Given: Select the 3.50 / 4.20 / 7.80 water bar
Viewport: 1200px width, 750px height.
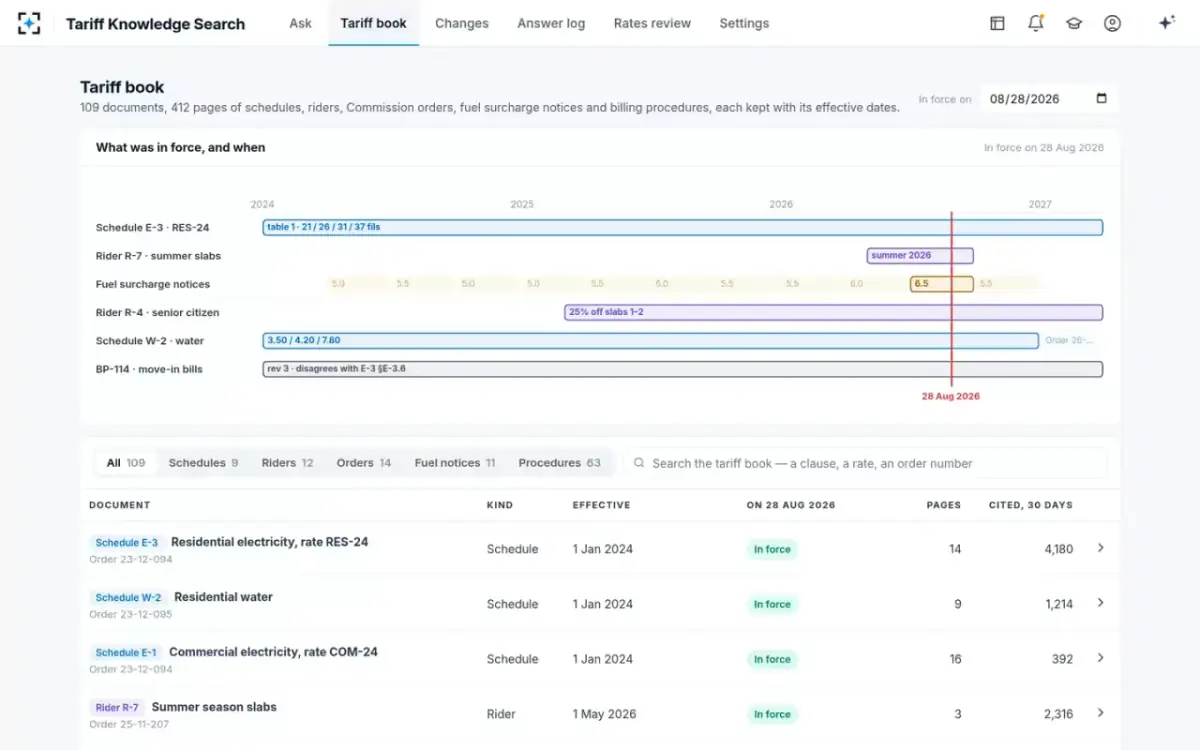Looking at the screenshot, I should point(651,341).
